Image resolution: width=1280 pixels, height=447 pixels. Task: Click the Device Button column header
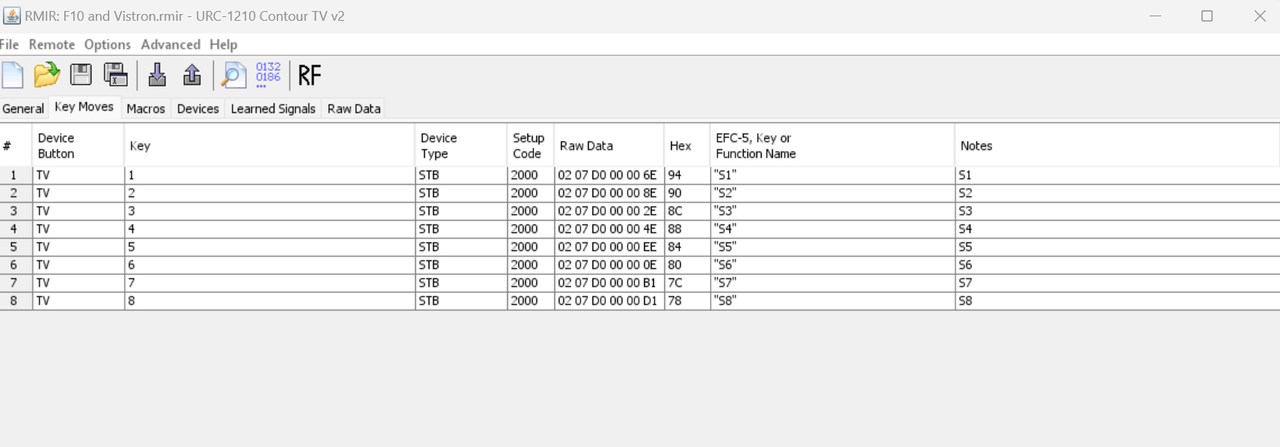click(x=78, y=146)
